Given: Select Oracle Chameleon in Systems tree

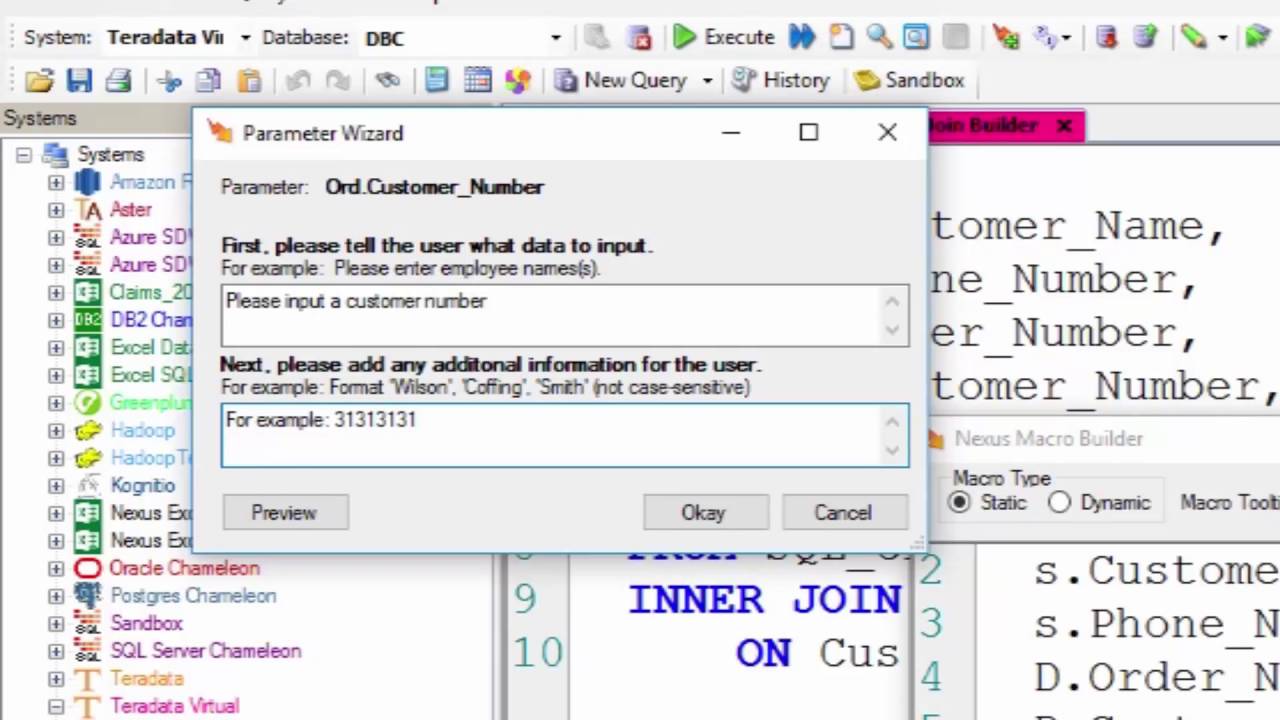Looking at the screenshot, I should [184, 568].
